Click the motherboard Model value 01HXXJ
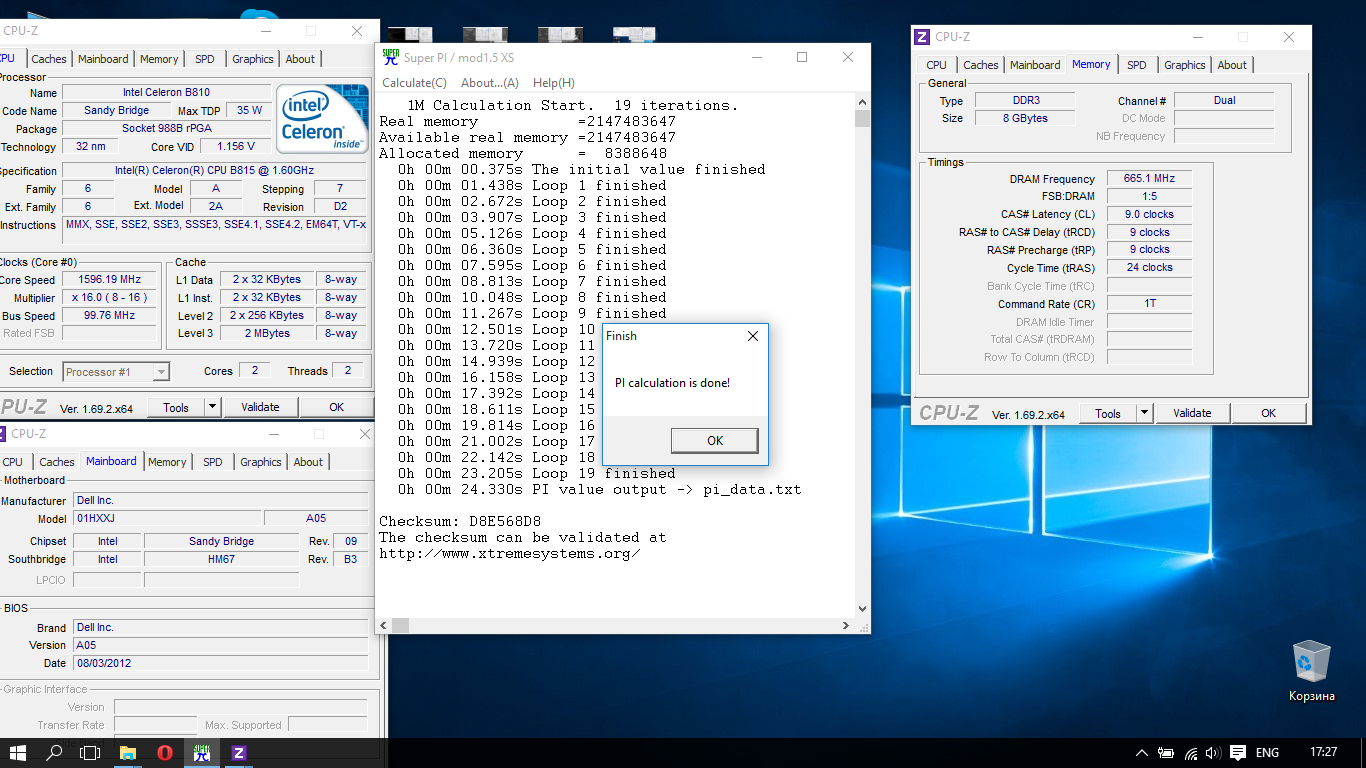1366x768 pixels. 166,519
